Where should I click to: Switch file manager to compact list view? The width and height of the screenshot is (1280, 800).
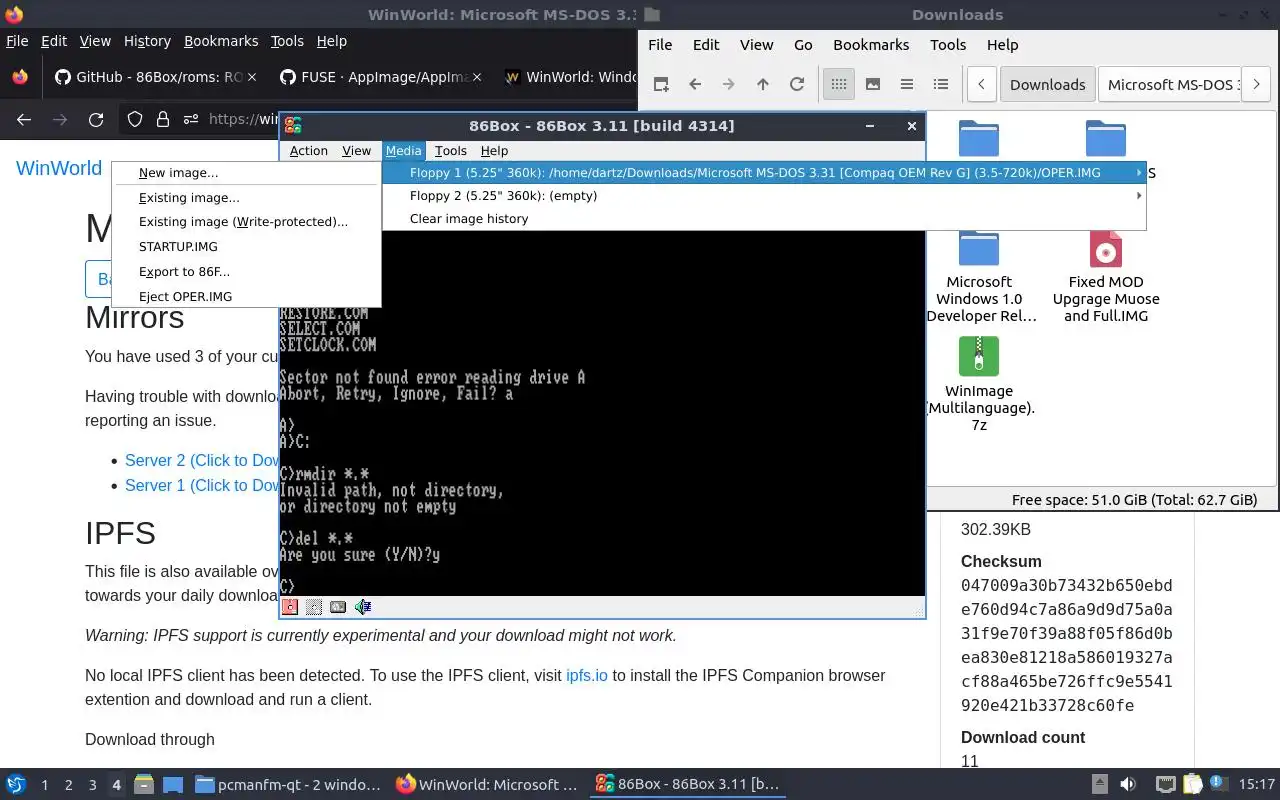[907, 84]
